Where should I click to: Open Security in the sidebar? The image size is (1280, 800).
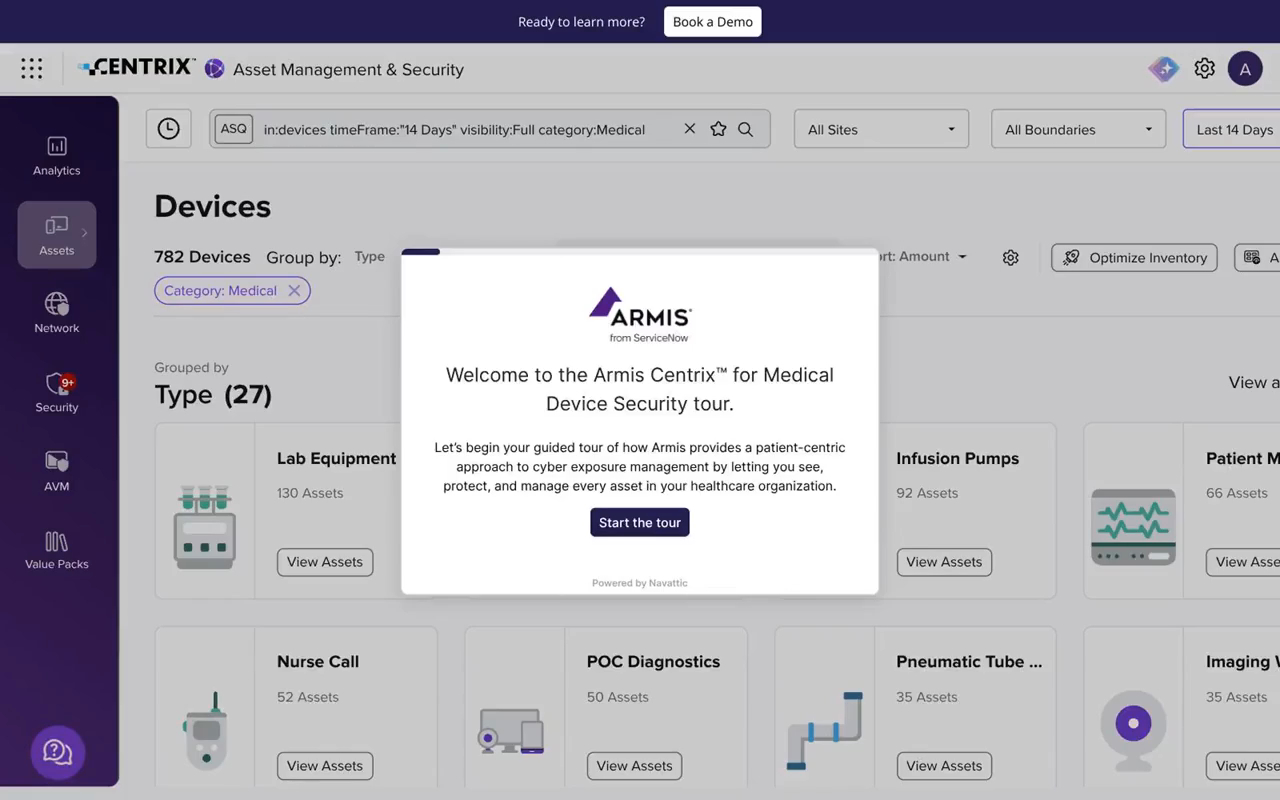coord(57,392)
